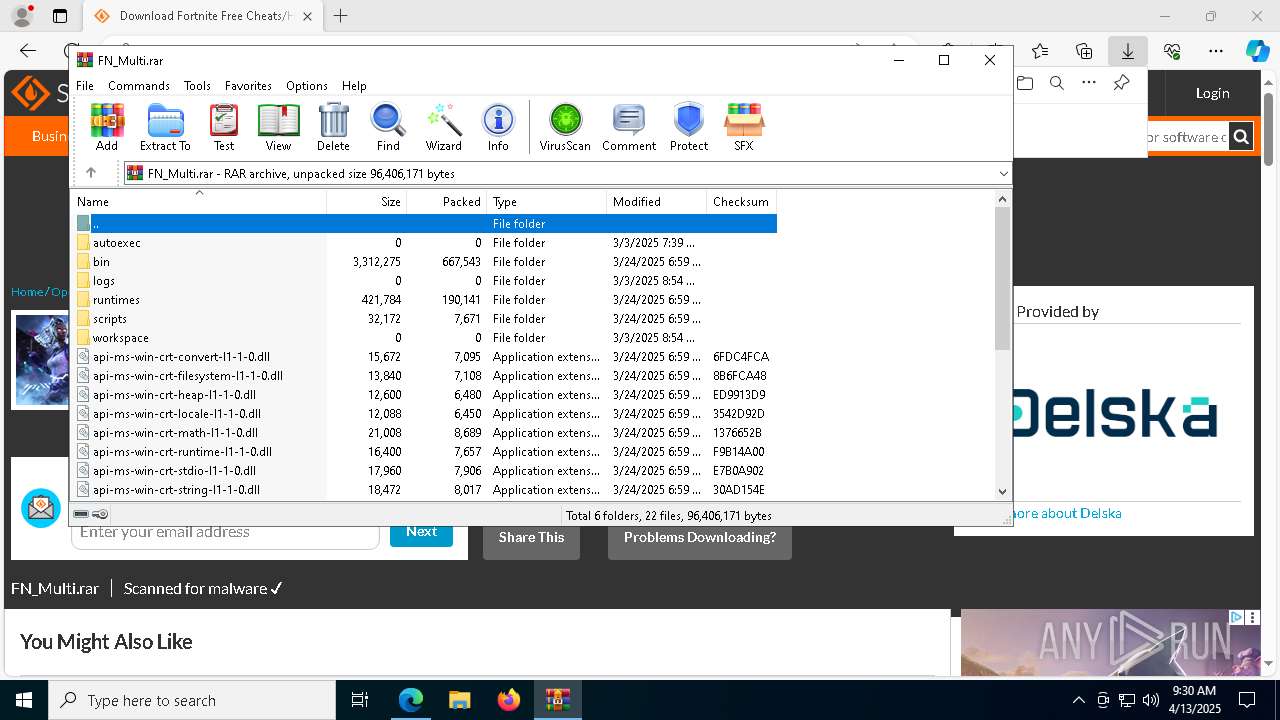Open the Favorites menu
Viewport: 1280px width, 720px height.
pos(248,86)
